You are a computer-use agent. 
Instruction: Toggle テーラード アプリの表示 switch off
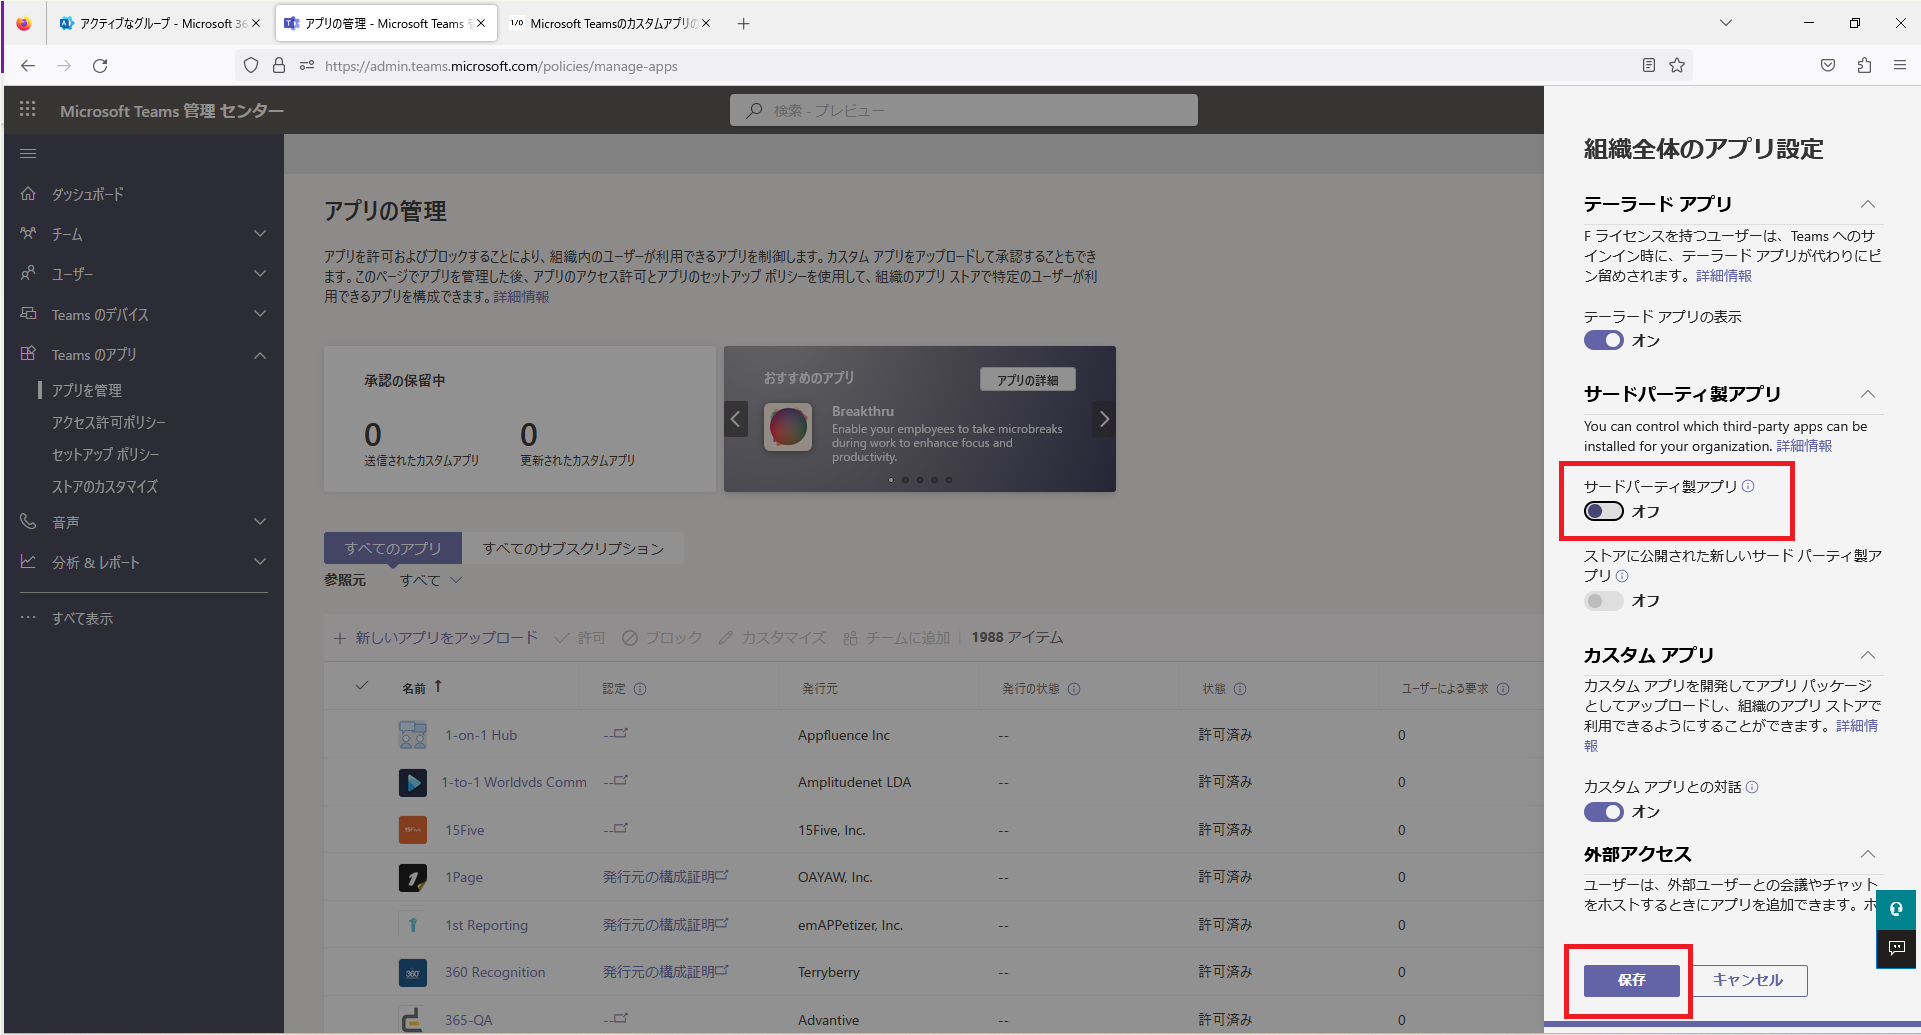point(1603,341)
